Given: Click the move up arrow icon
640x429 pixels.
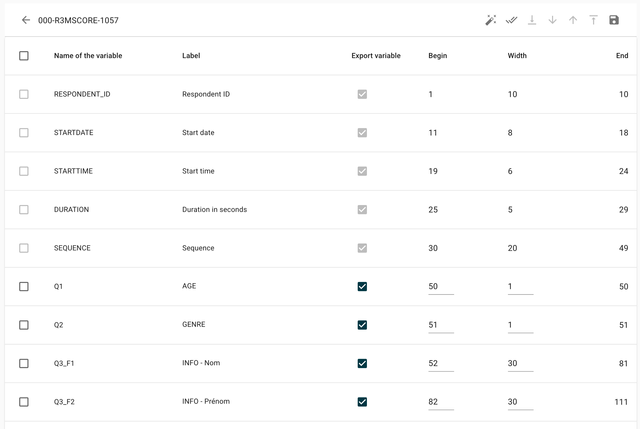Looking at the screenshot, I should 573,20.
